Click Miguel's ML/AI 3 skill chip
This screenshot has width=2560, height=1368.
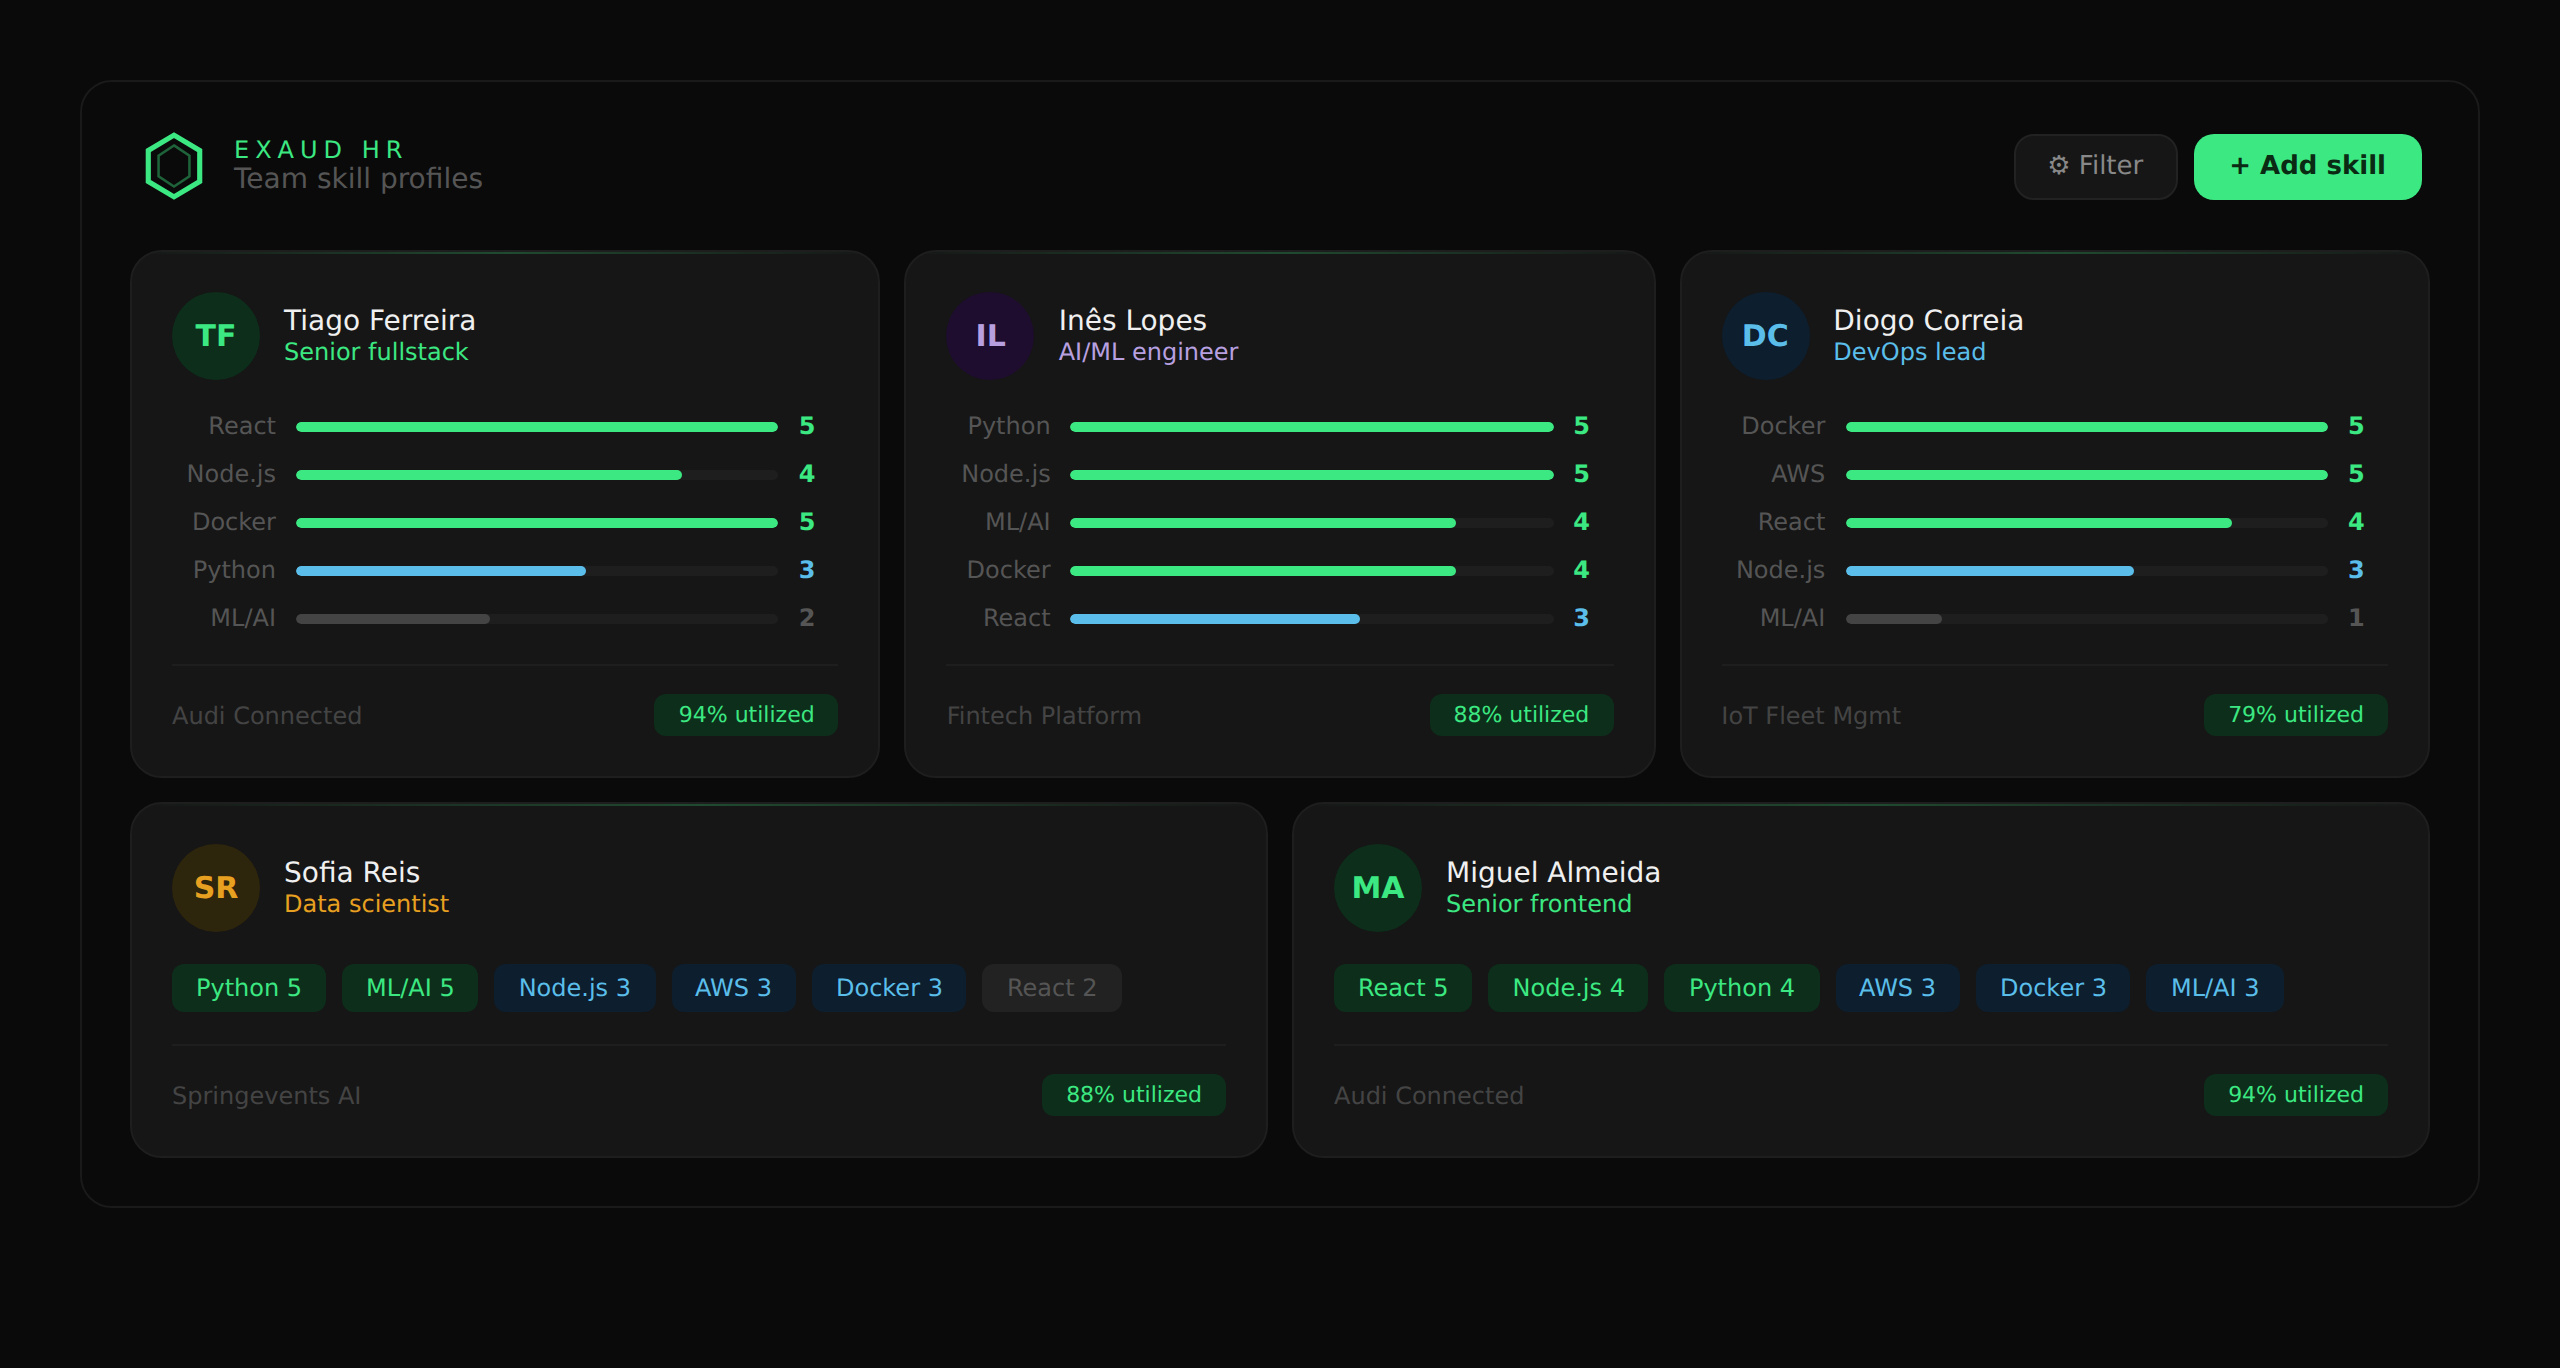(2214, 988)
